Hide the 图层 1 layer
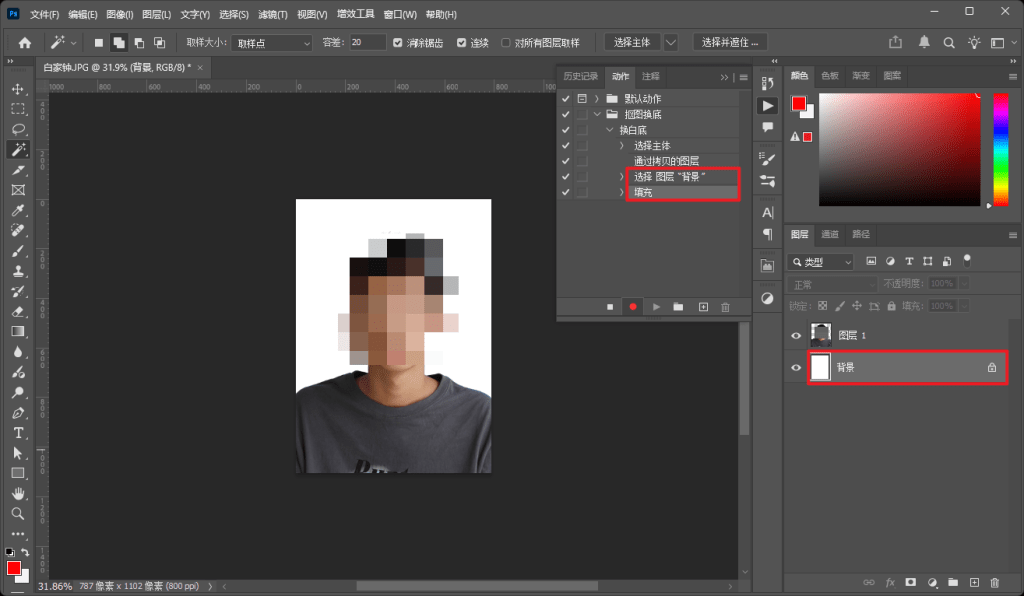1024x596 pixels. tap(795, 335)
